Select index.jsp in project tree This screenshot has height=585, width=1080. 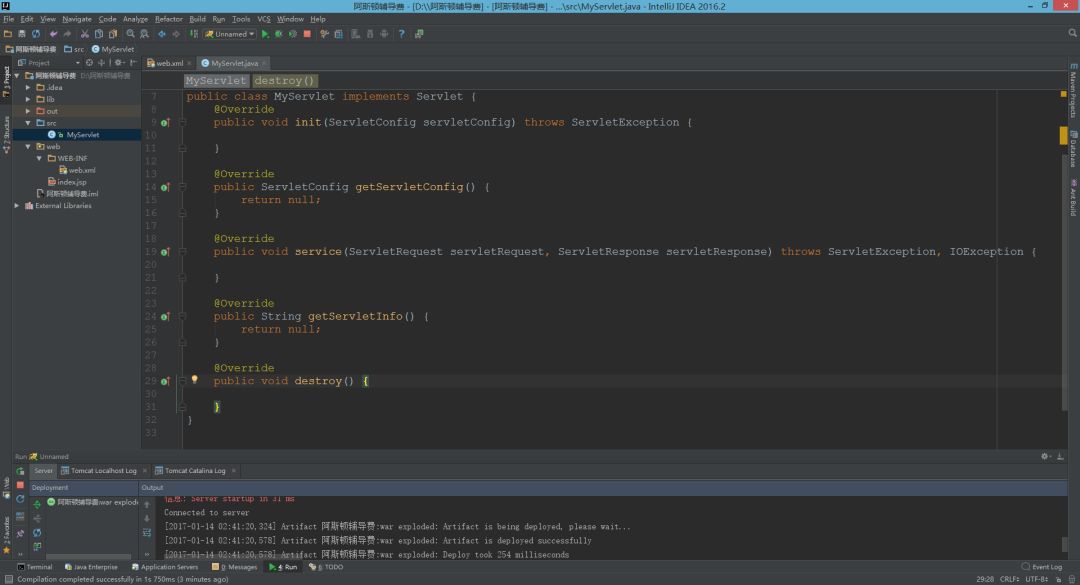tap(67, 182)
